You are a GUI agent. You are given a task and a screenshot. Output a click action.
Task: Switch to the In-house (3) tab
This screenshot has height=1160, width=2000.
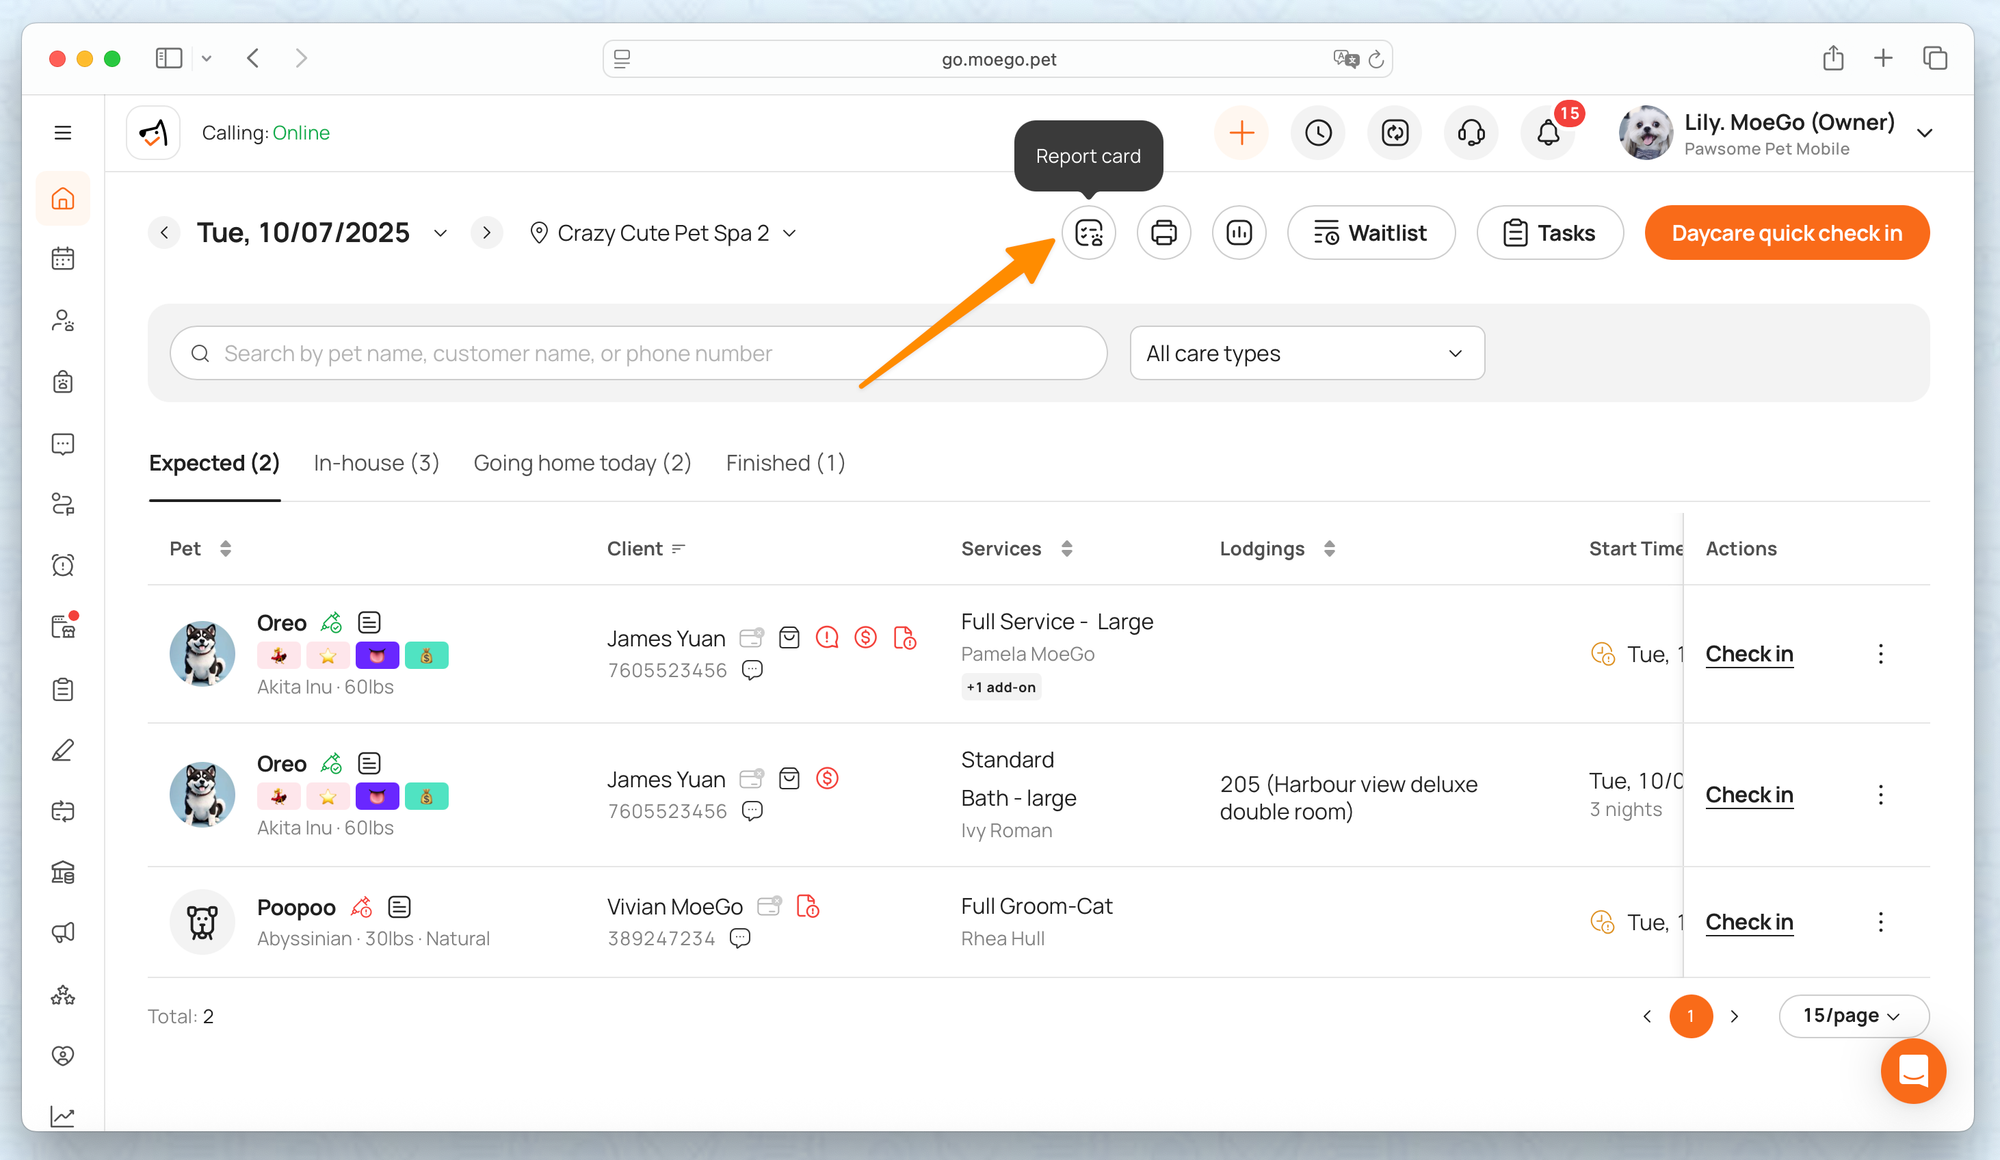point(376,463)
